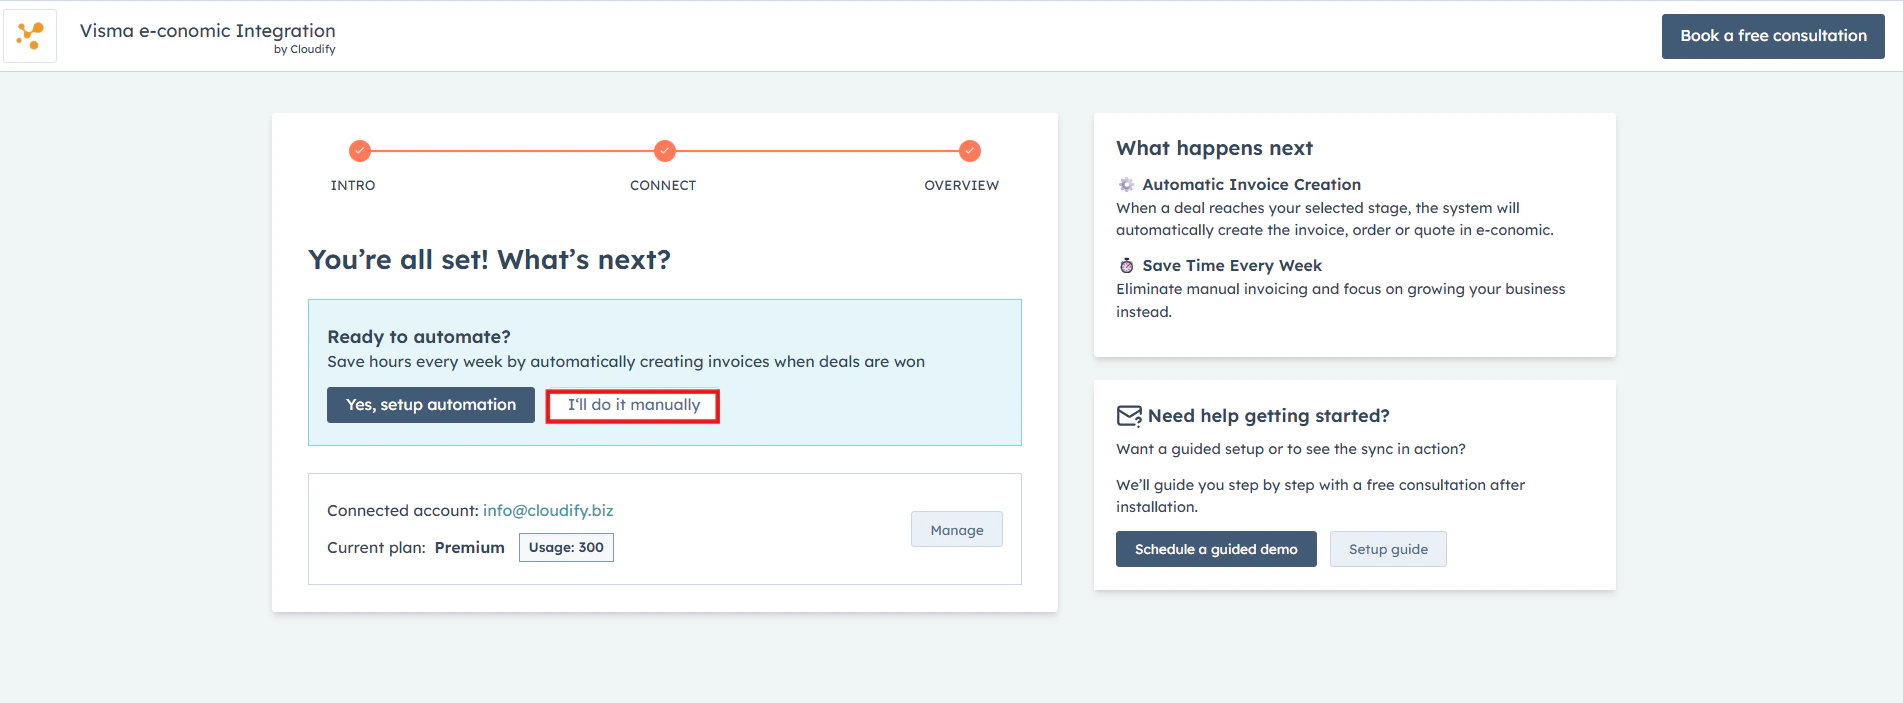This screenshot has width=1903, height=703.
Task: Open the Setup guide
Action: click(1388, 549)
